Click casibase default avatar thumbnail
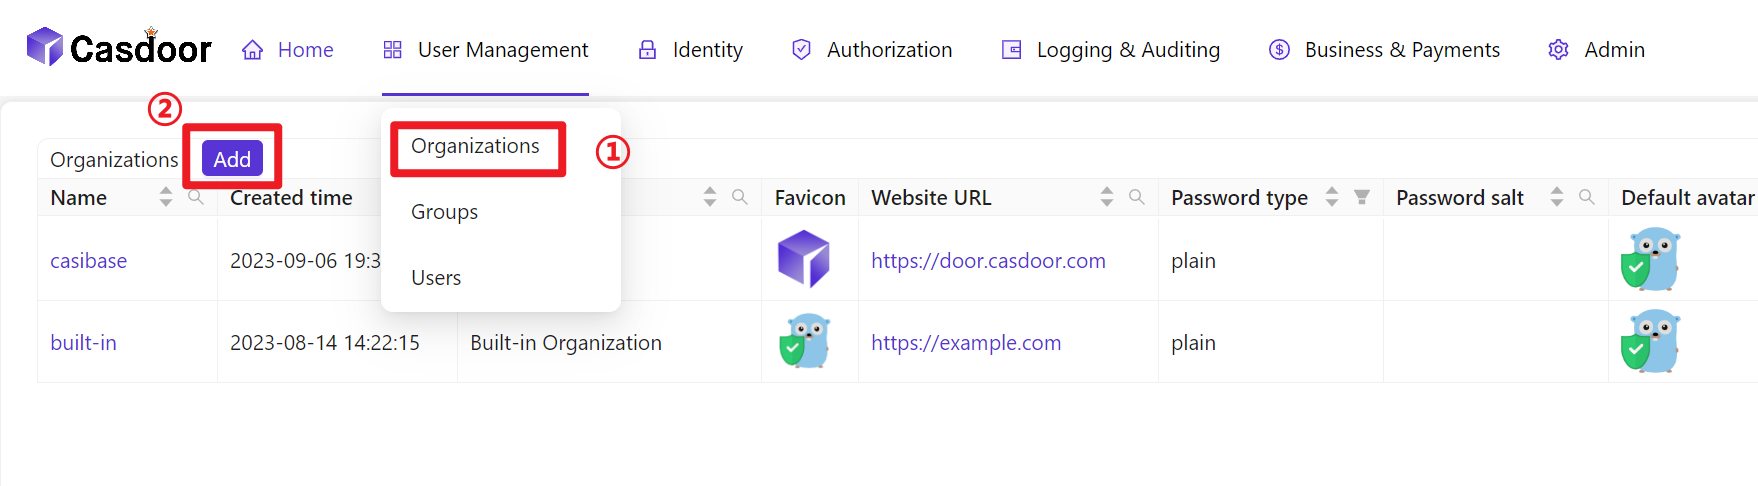 (x=1650, y=259)
